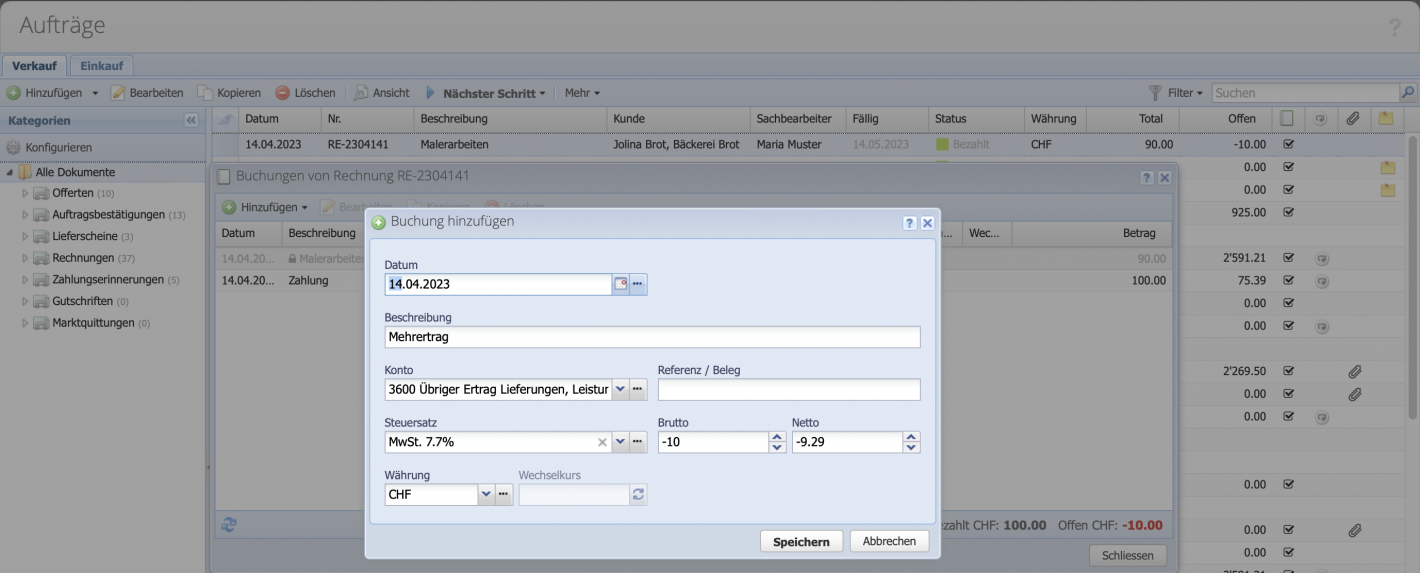Toggle checkbox for row with 925.00 open
This screenshot has width=1420, height=573.
1288,212
